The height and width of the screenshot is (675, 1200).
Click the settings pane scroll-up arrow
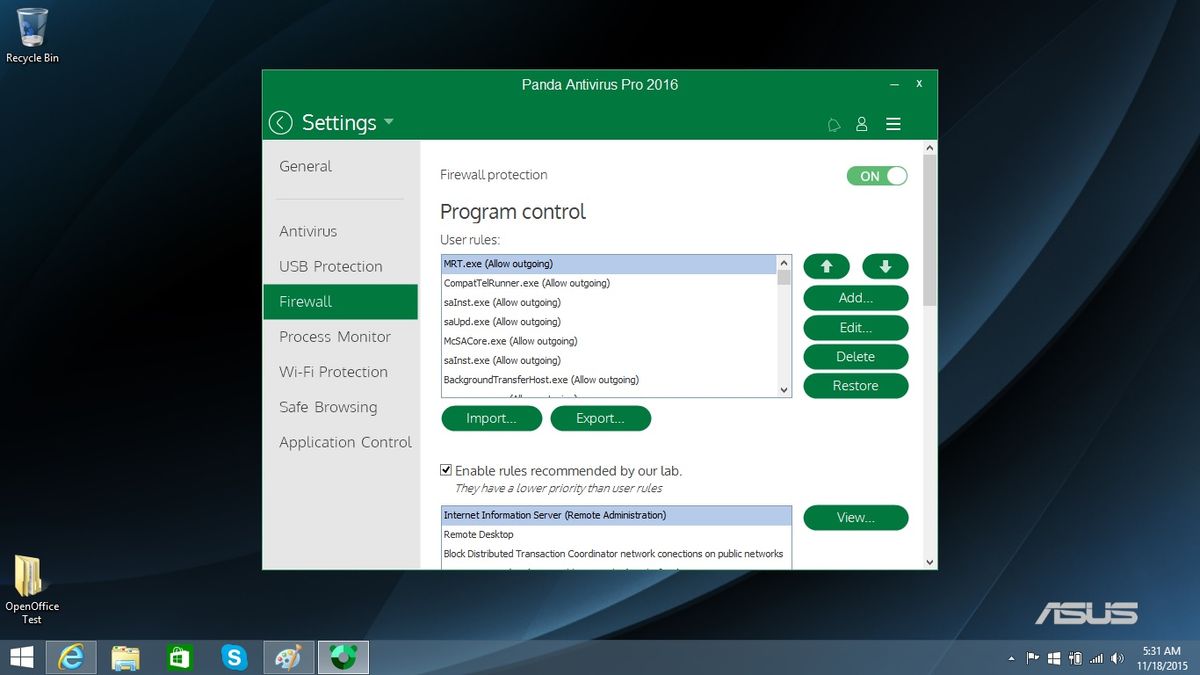[x=930, y=148]
